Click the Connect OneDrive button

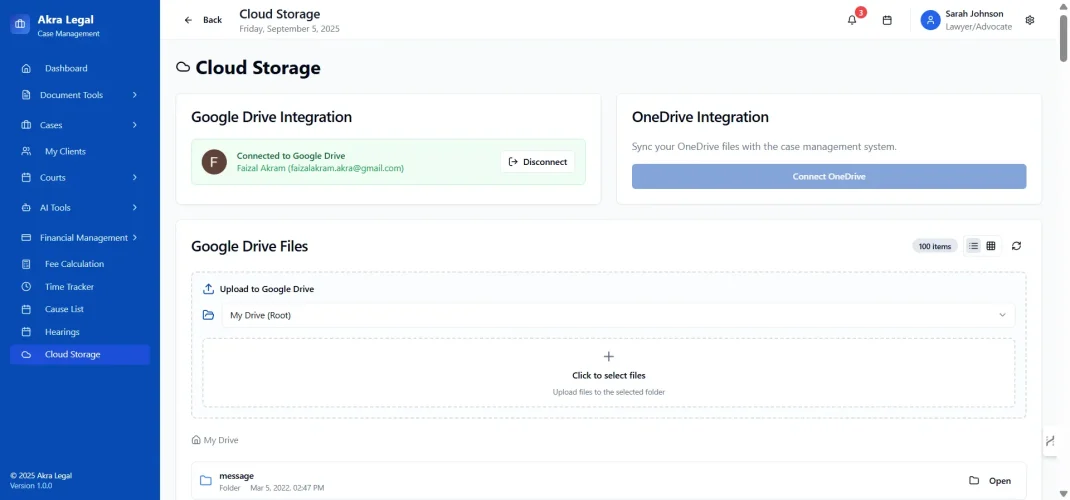coord(828,176)
